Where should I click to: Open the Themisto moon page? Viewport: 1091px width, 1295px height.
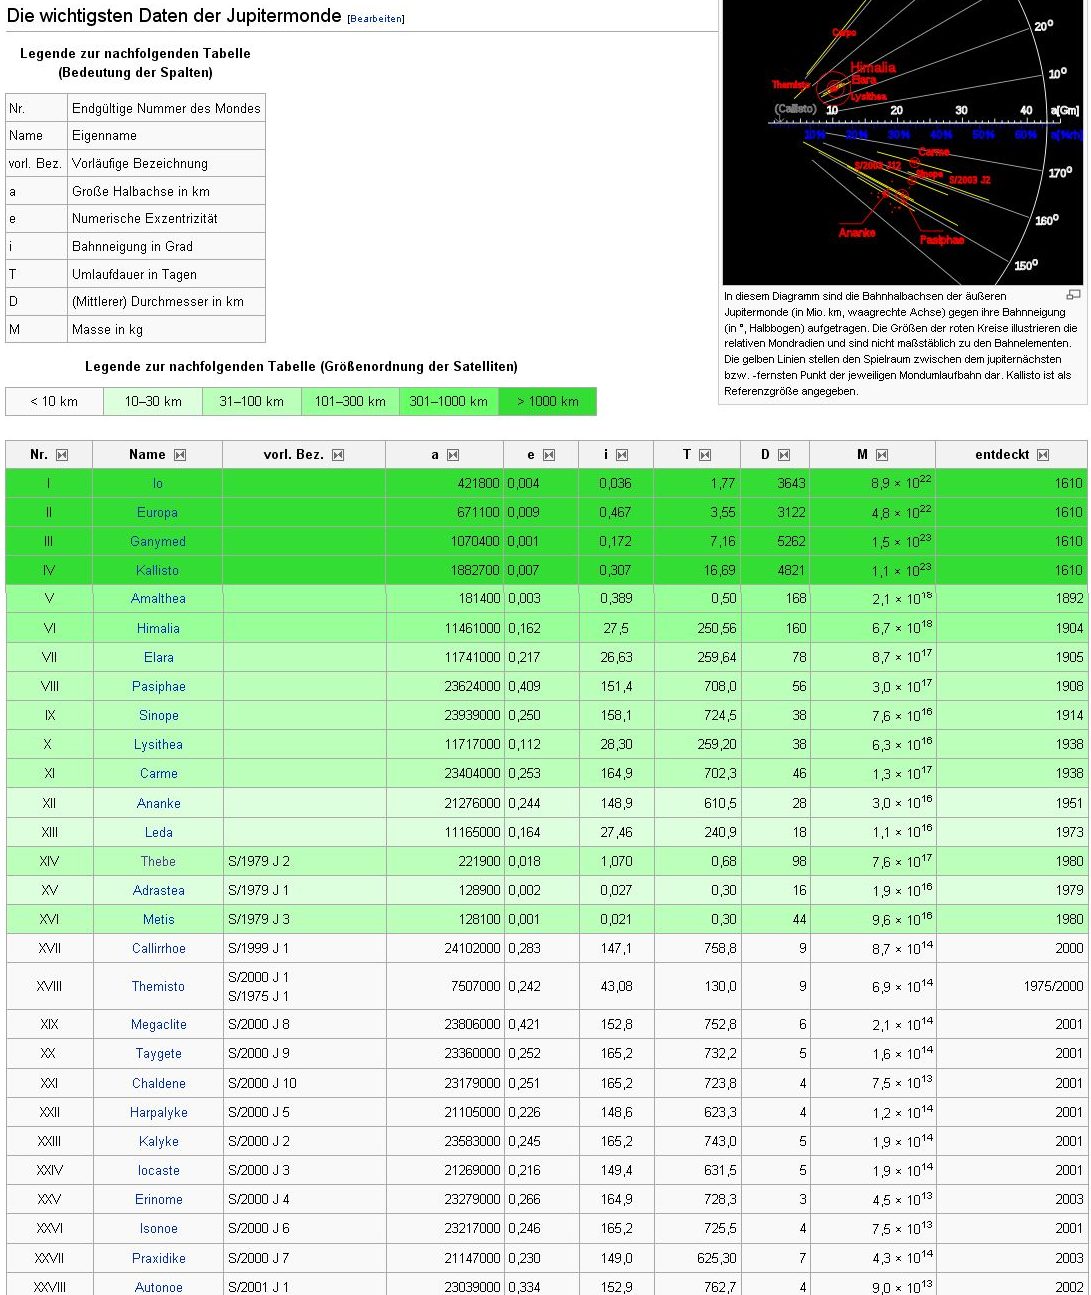coord(158,986)
